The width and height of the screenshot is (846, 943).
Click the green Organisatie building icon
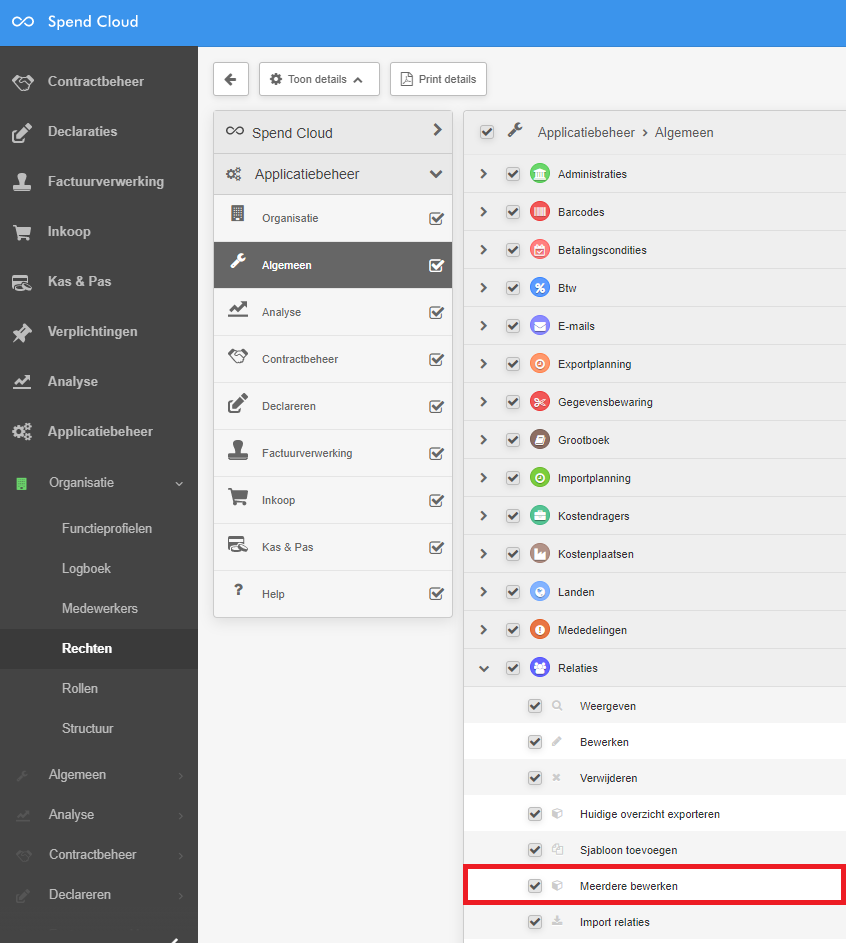(x=22, y=484)
